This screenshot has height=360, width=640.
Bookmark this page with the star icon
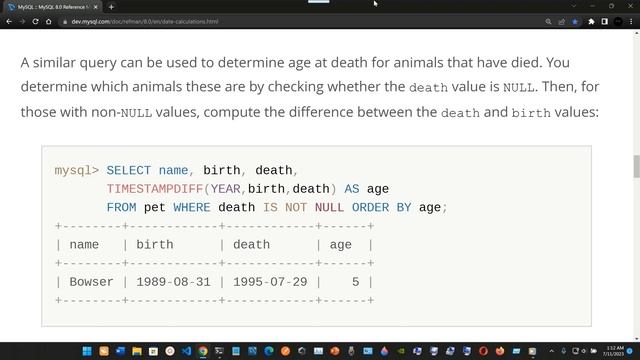[575, 22]
